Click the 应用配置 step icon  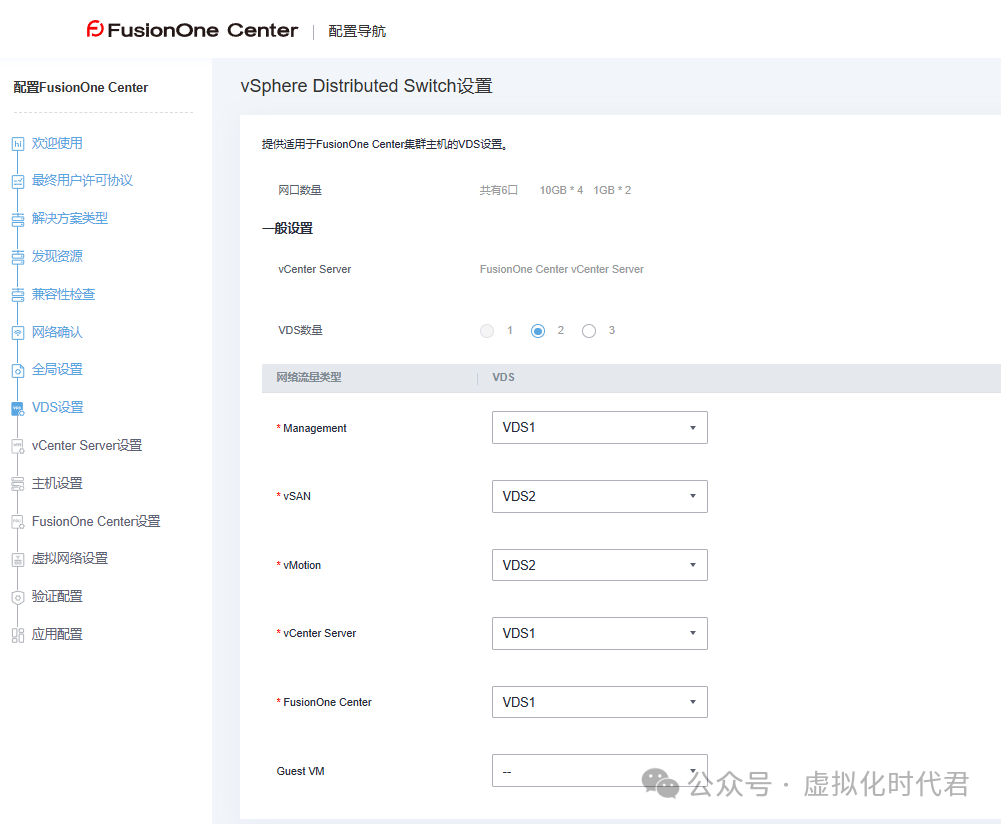pyautogui.click(x=18, y=635)
